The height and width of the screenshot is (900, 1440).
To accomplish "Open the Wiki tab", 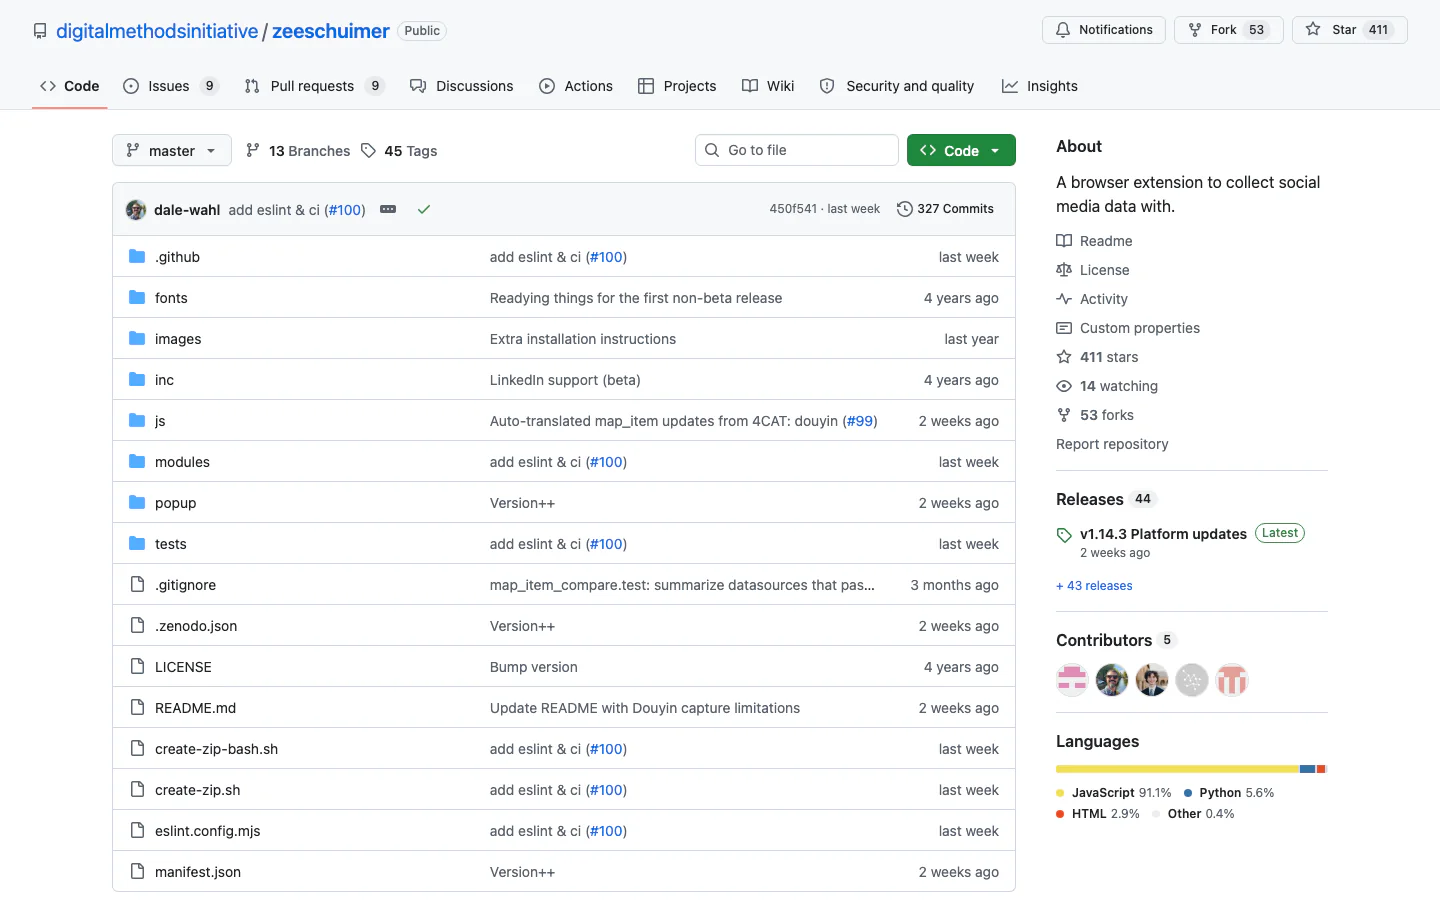I will click(x=768, y=86).
